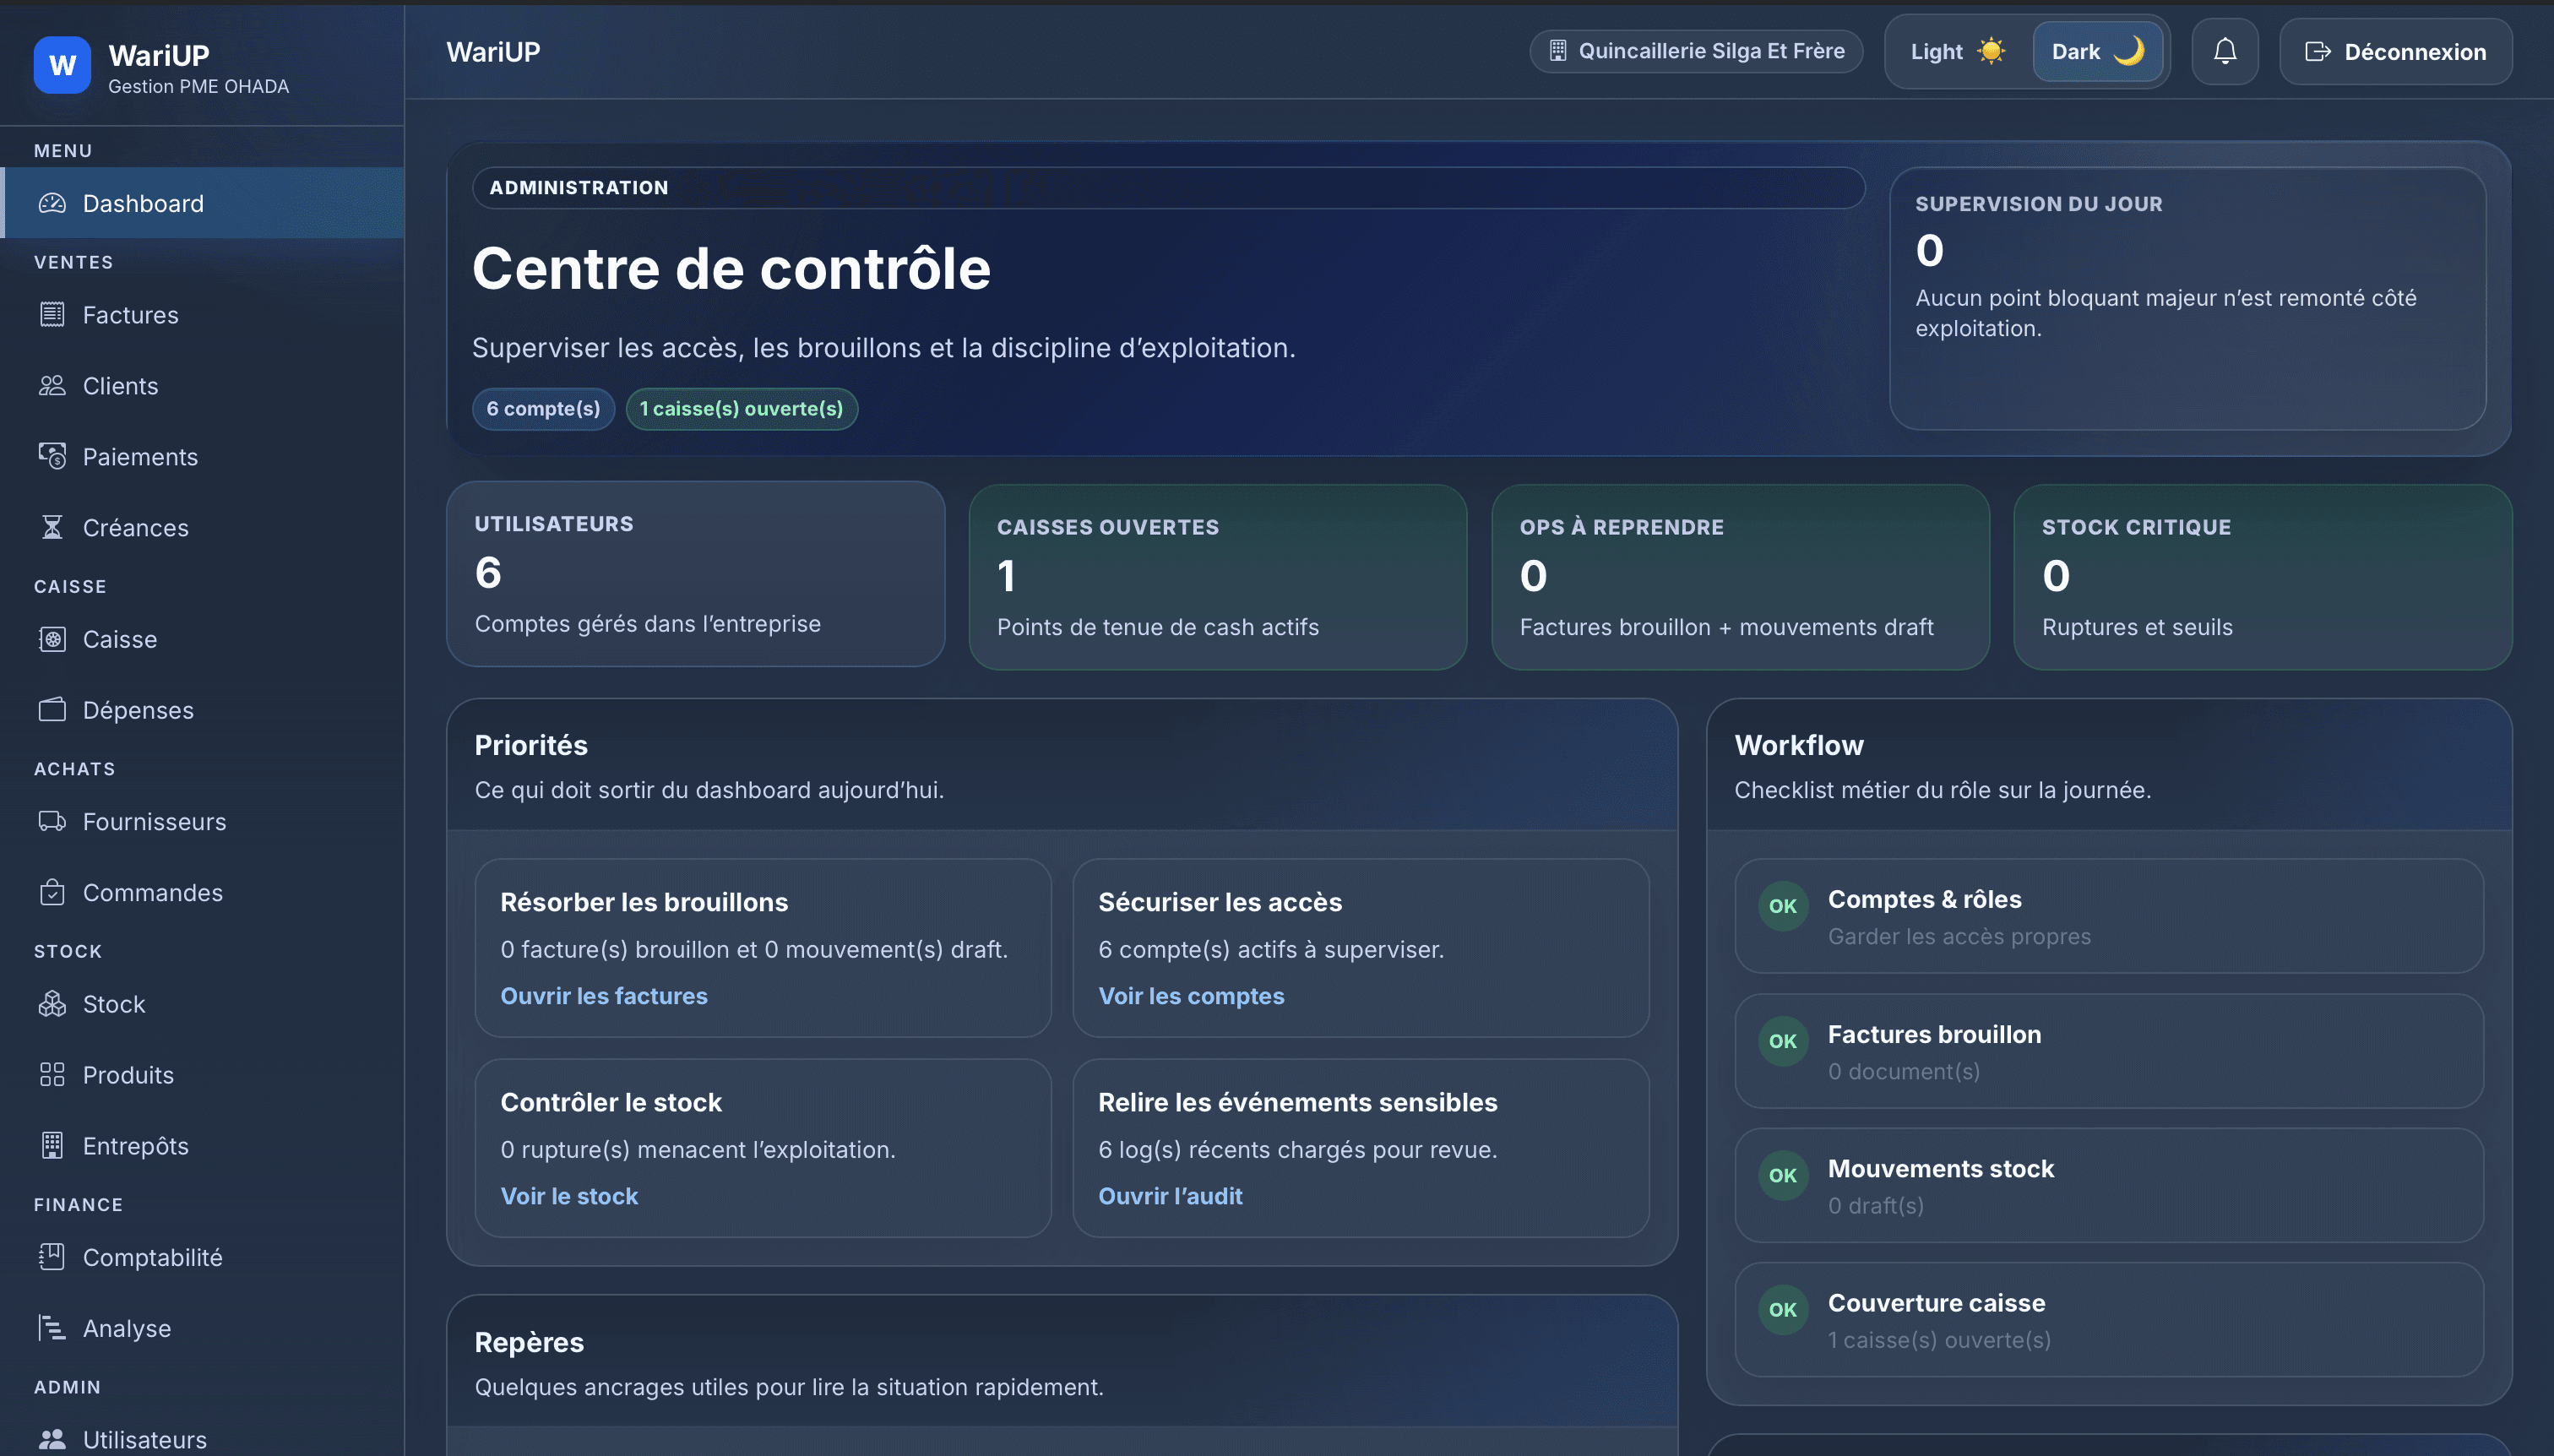This screenshot has height=1456, width=2554.
Task: Click the Ops à reprendre stat card
Action: pyautogui.click(x=1741, y=577)
